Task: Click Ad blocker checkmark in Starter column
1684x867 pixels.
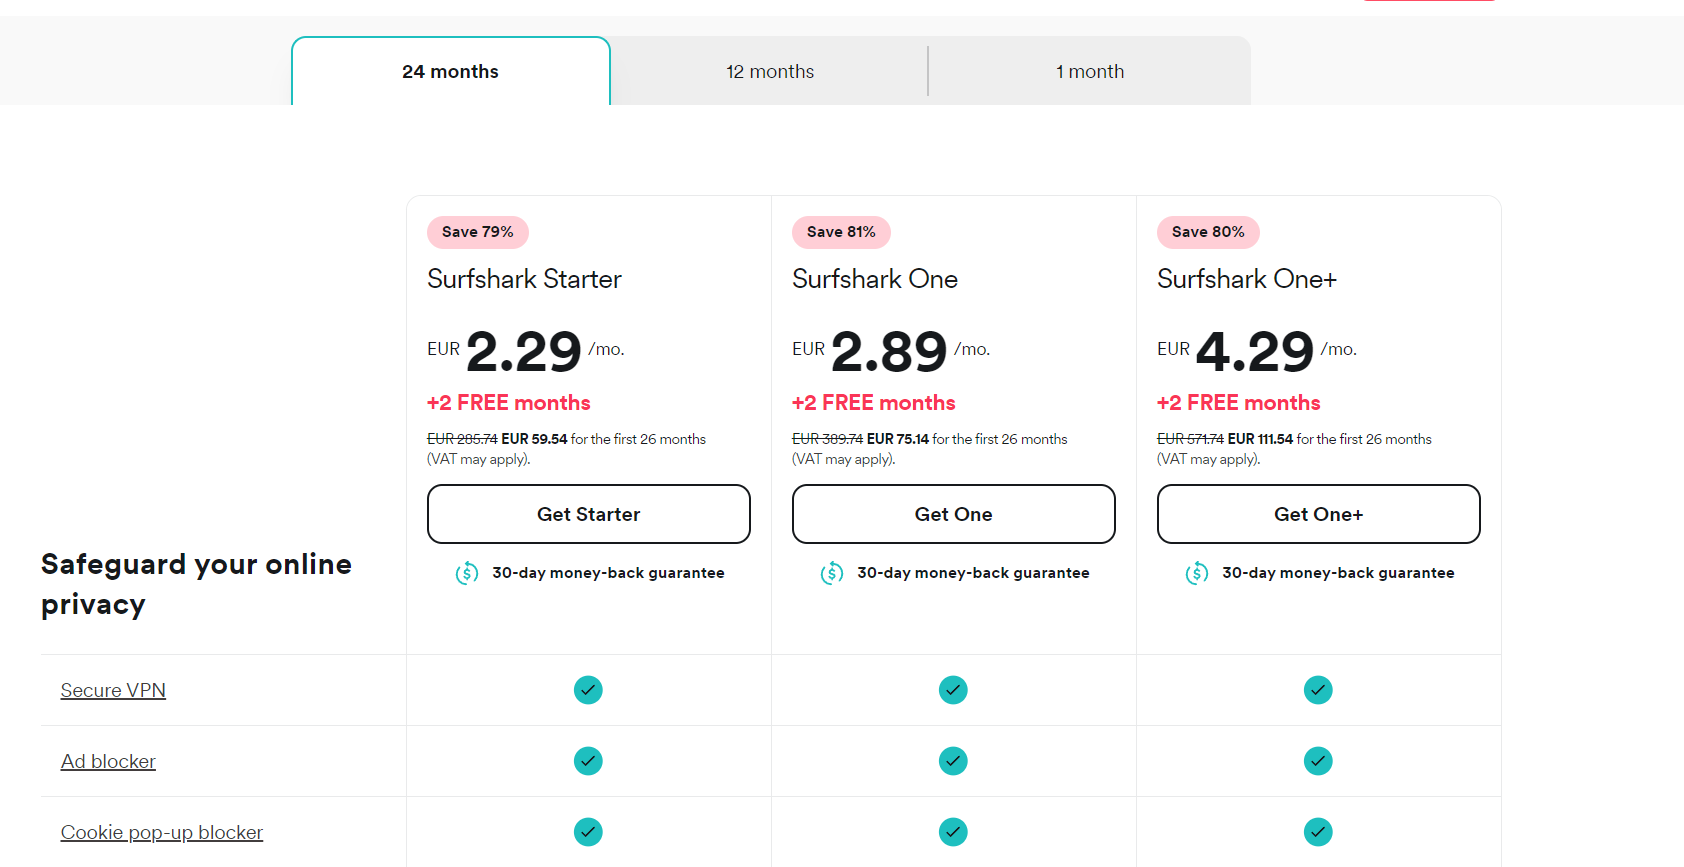Action: pos(588,761)
